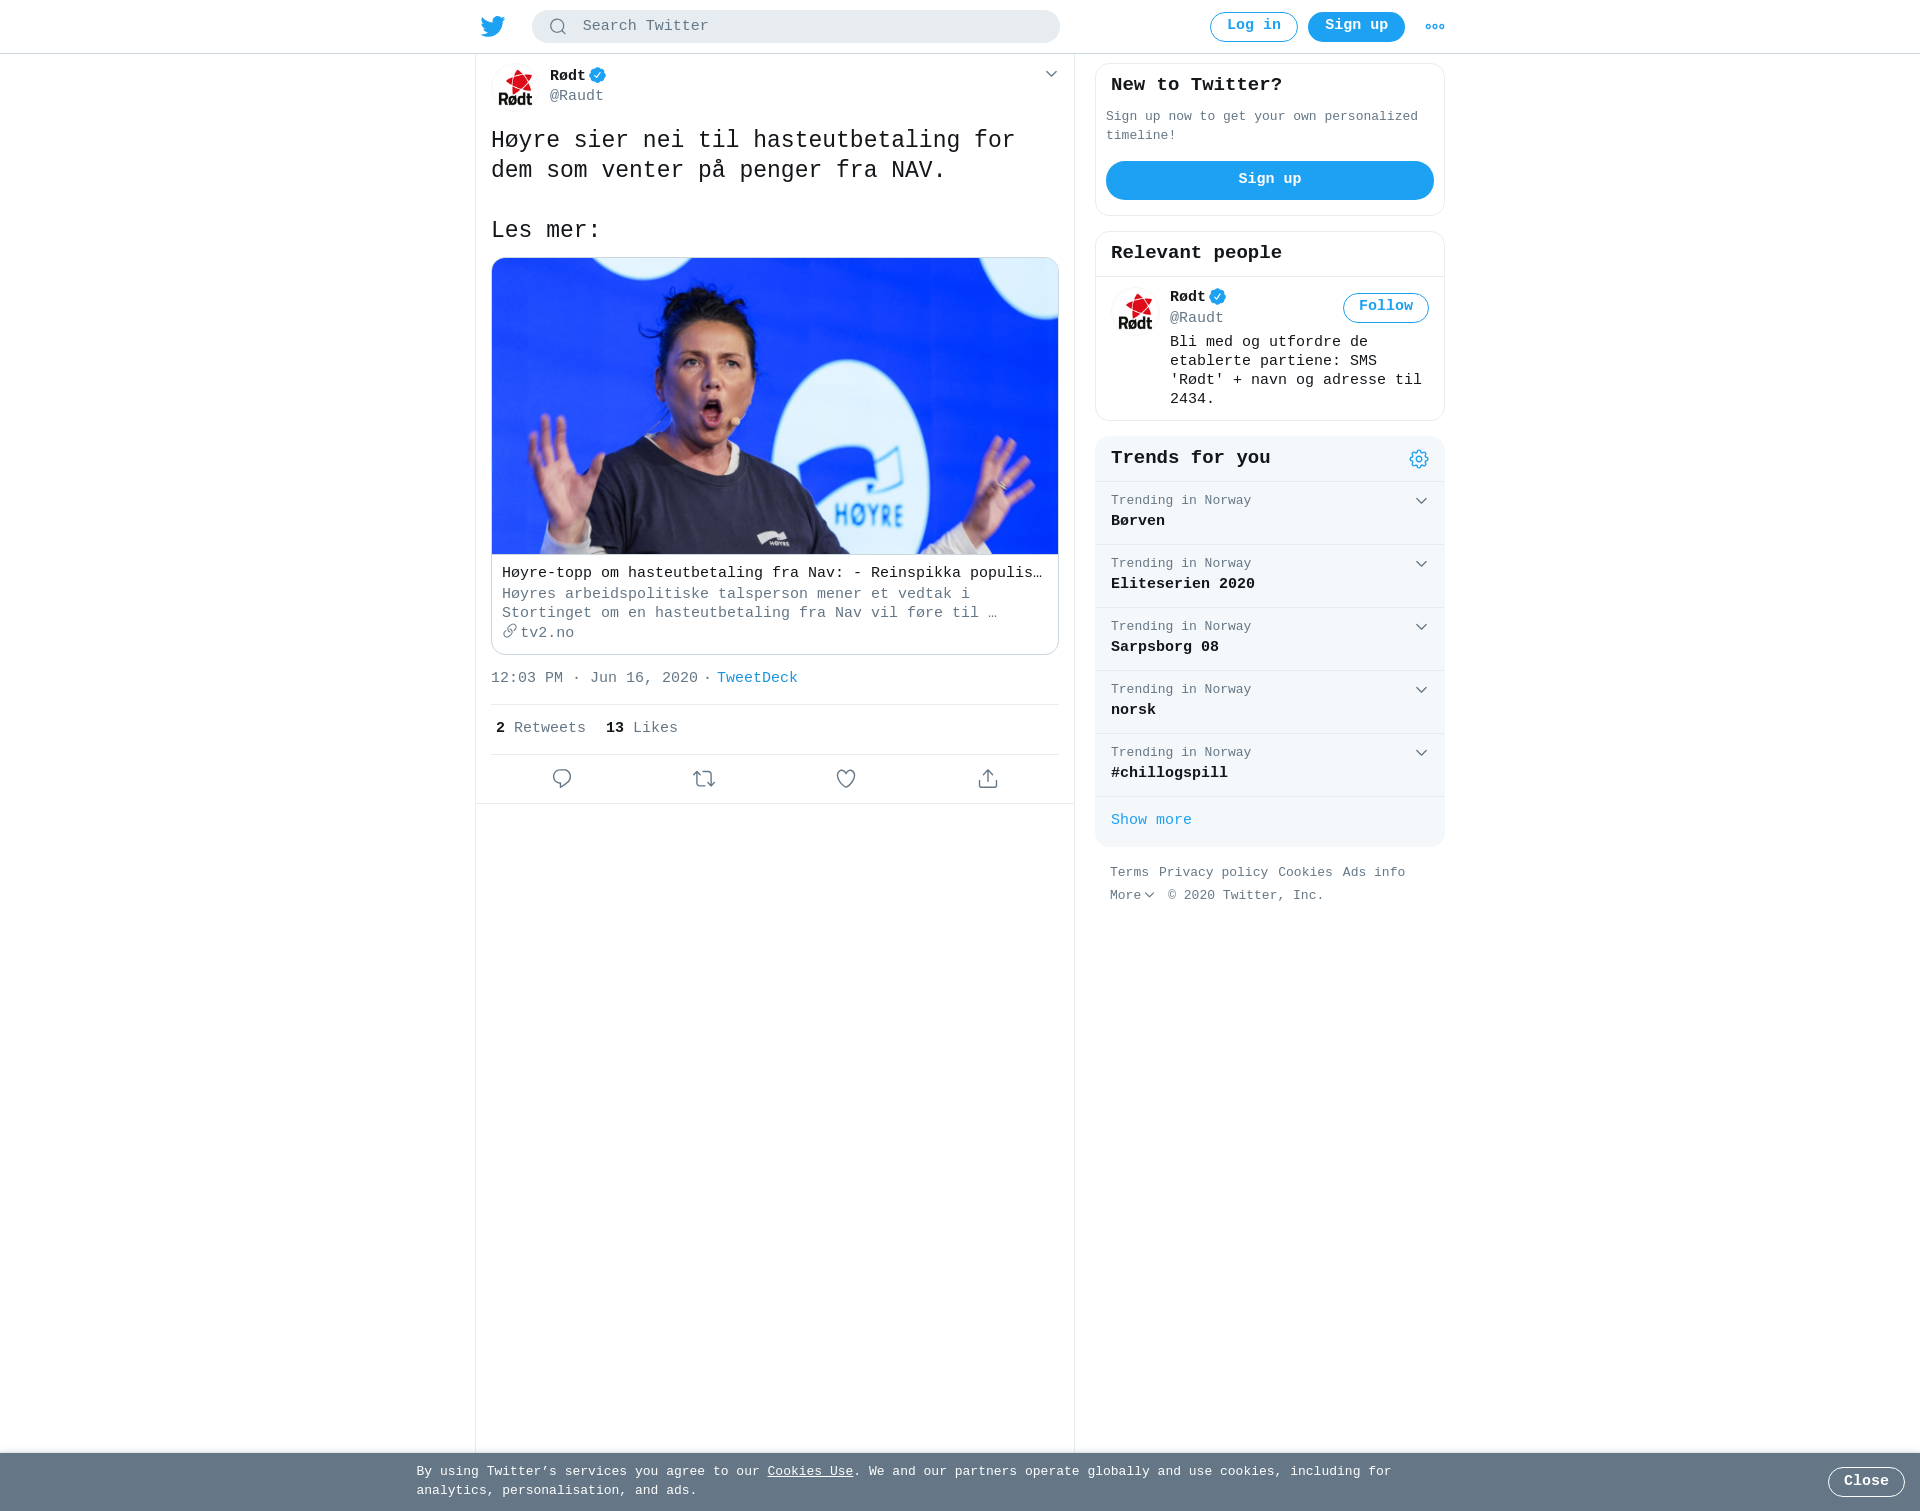This screenshot has width=1920, height=1511.
Task: Click the share tweet icon
Action: point(988,779)
